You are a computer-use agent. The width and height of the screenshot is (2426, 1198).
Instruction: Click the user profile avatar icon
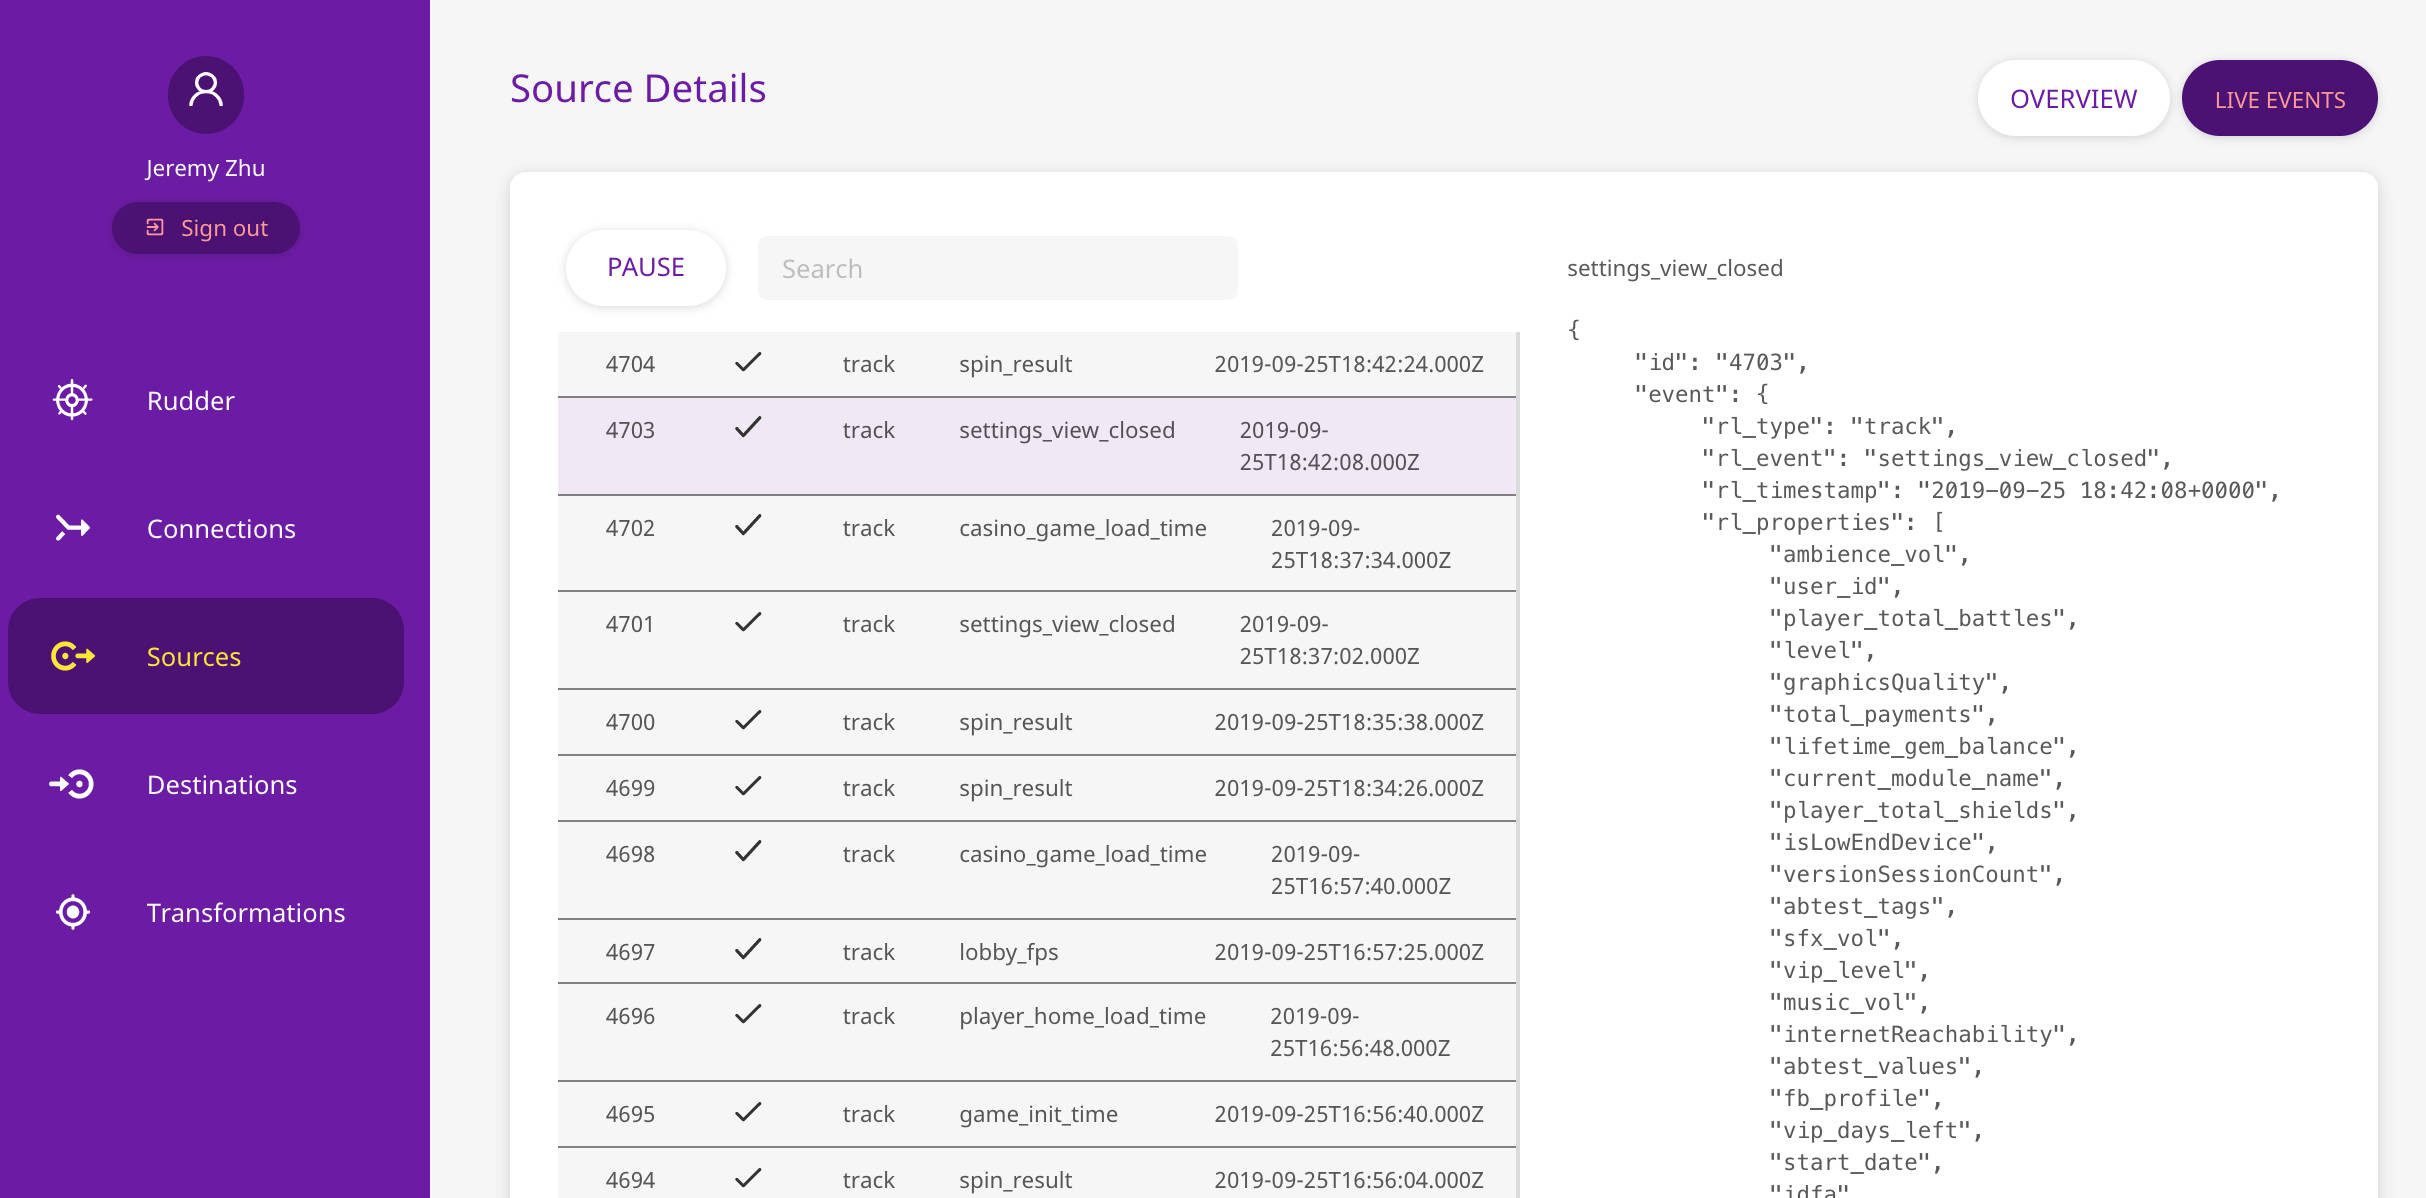[x=206, y=93]
